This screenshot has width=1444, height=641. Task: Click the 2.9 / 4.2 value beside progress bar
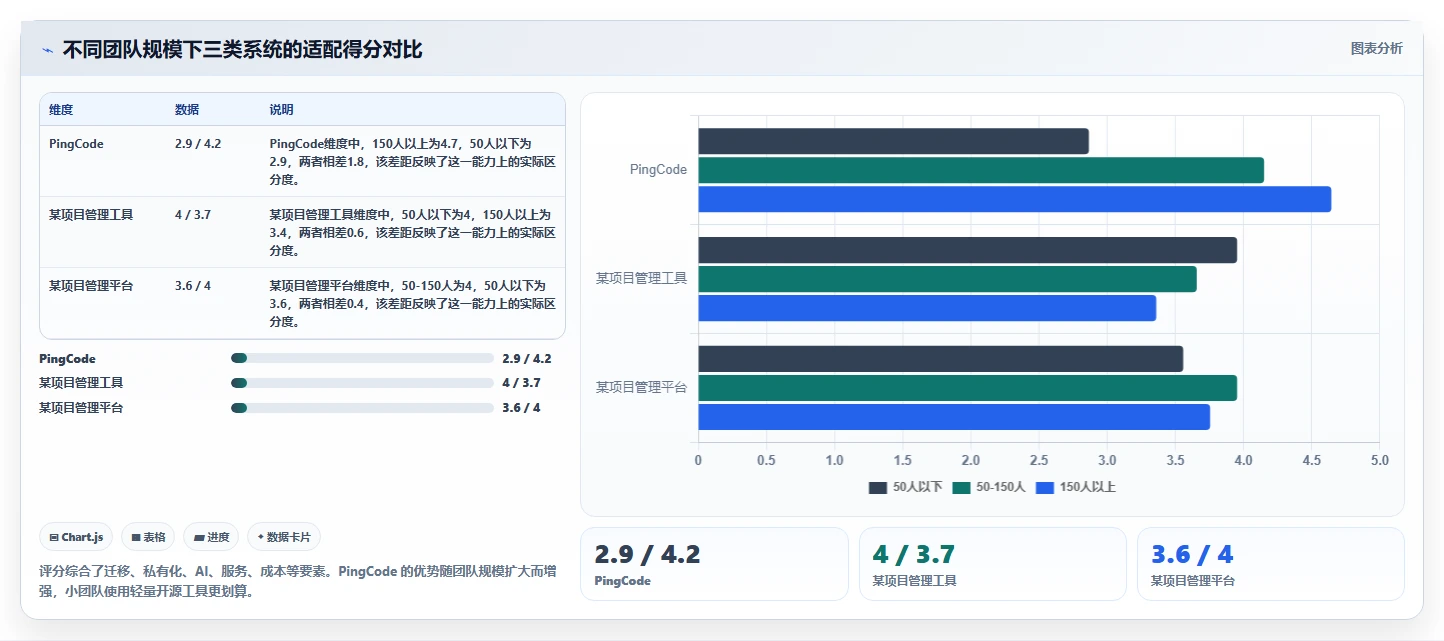pyautogui.click(x=527, y=358)
